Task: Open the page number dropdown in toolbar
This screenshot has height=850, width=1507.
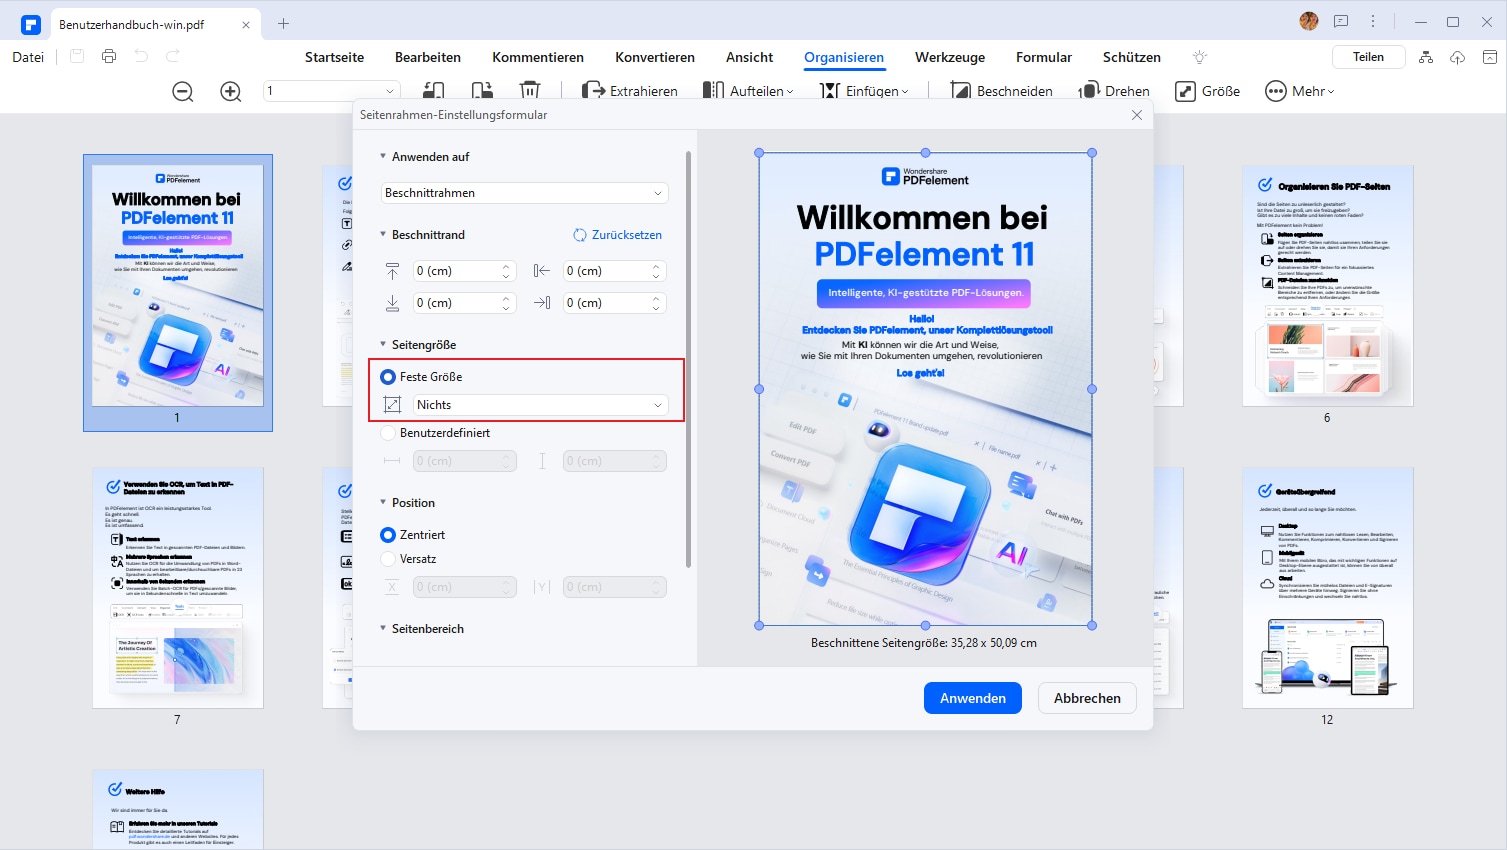Action: [332, 91]
